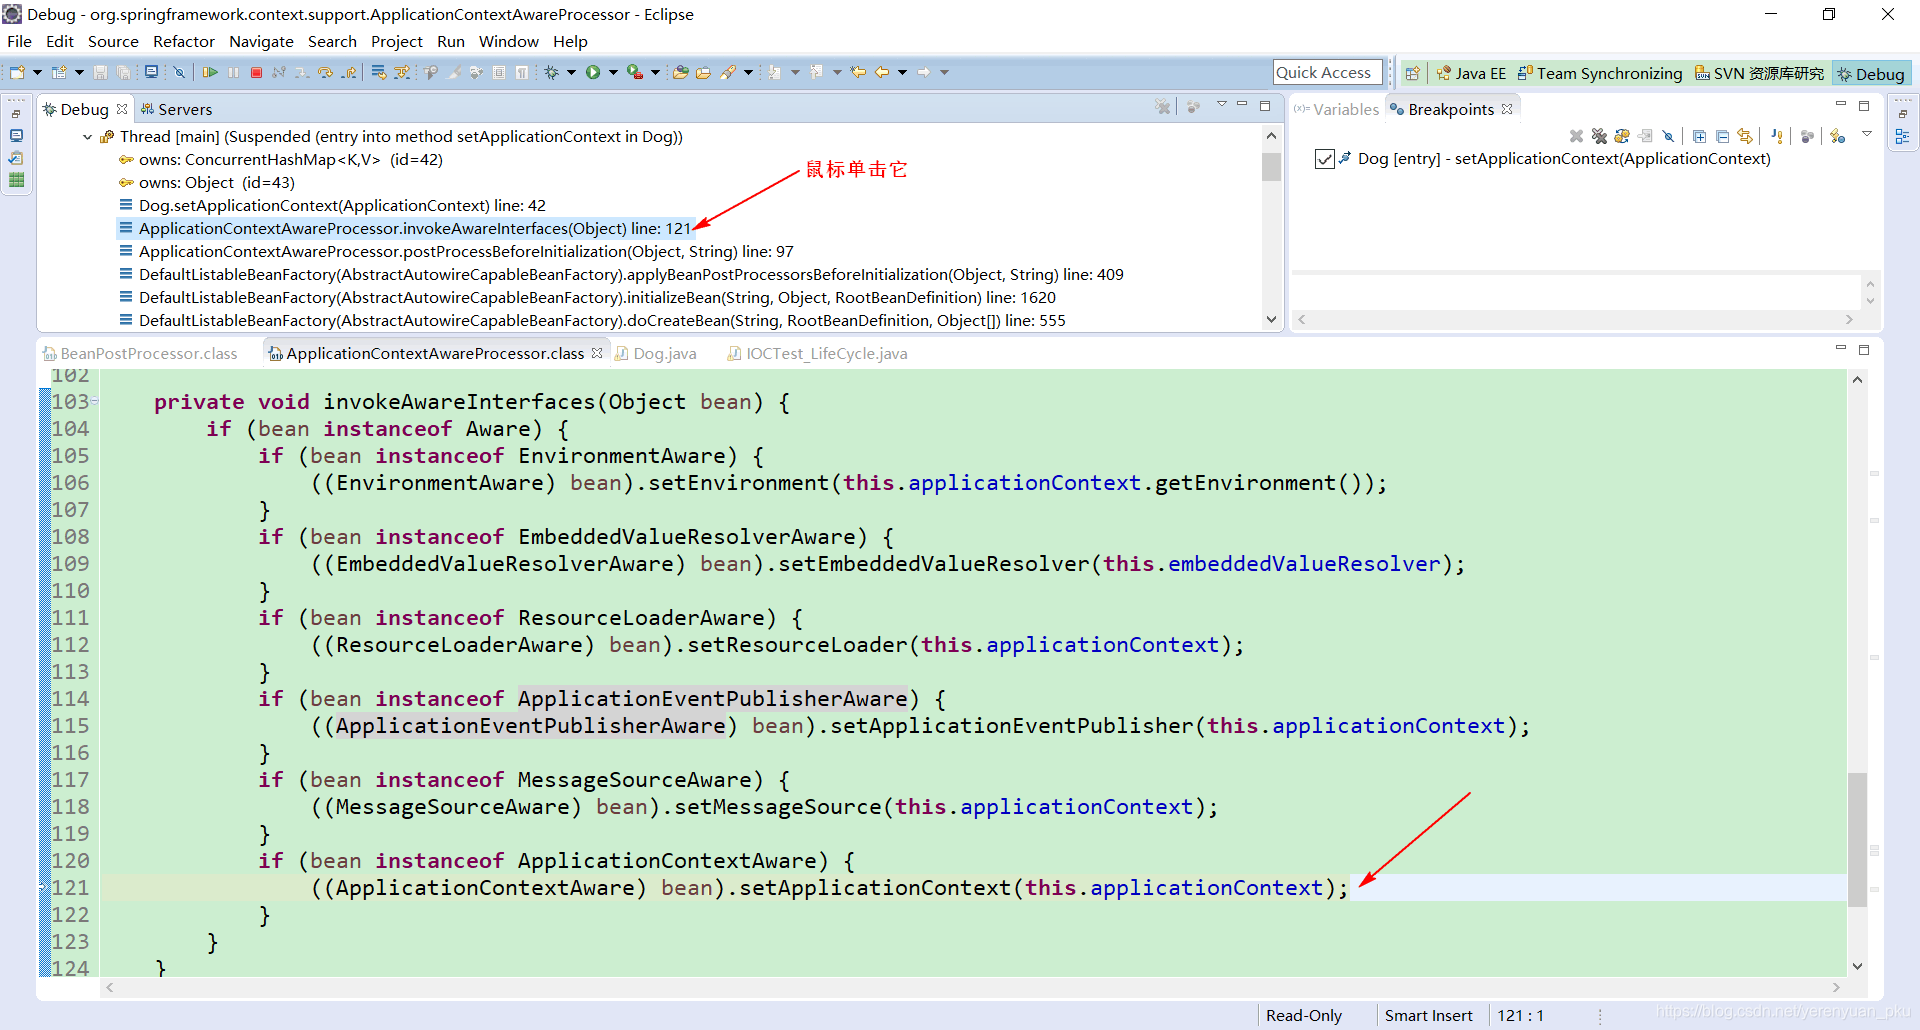Click Collapse All icon in Breakpoints view
The image size is (1920, 1030).
coord(1722,136)
